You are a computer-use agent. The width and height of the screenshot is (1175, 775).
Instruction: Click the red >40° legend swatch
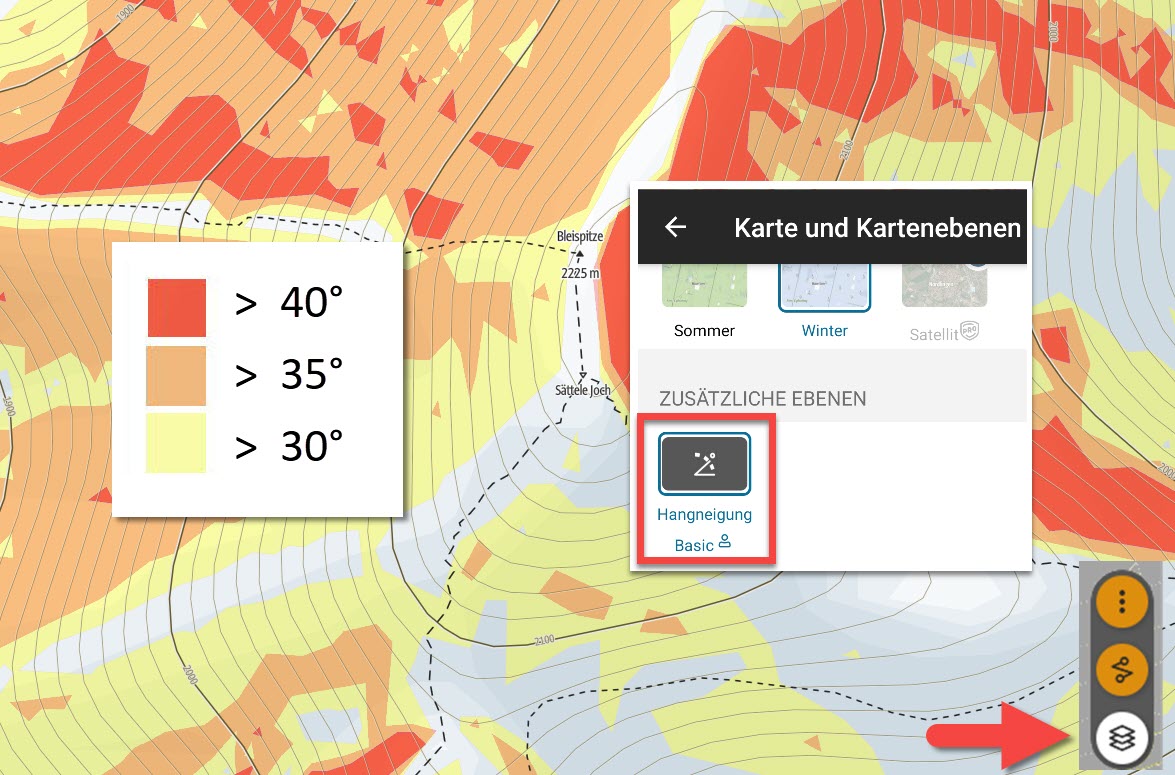(x=177, y=307)
